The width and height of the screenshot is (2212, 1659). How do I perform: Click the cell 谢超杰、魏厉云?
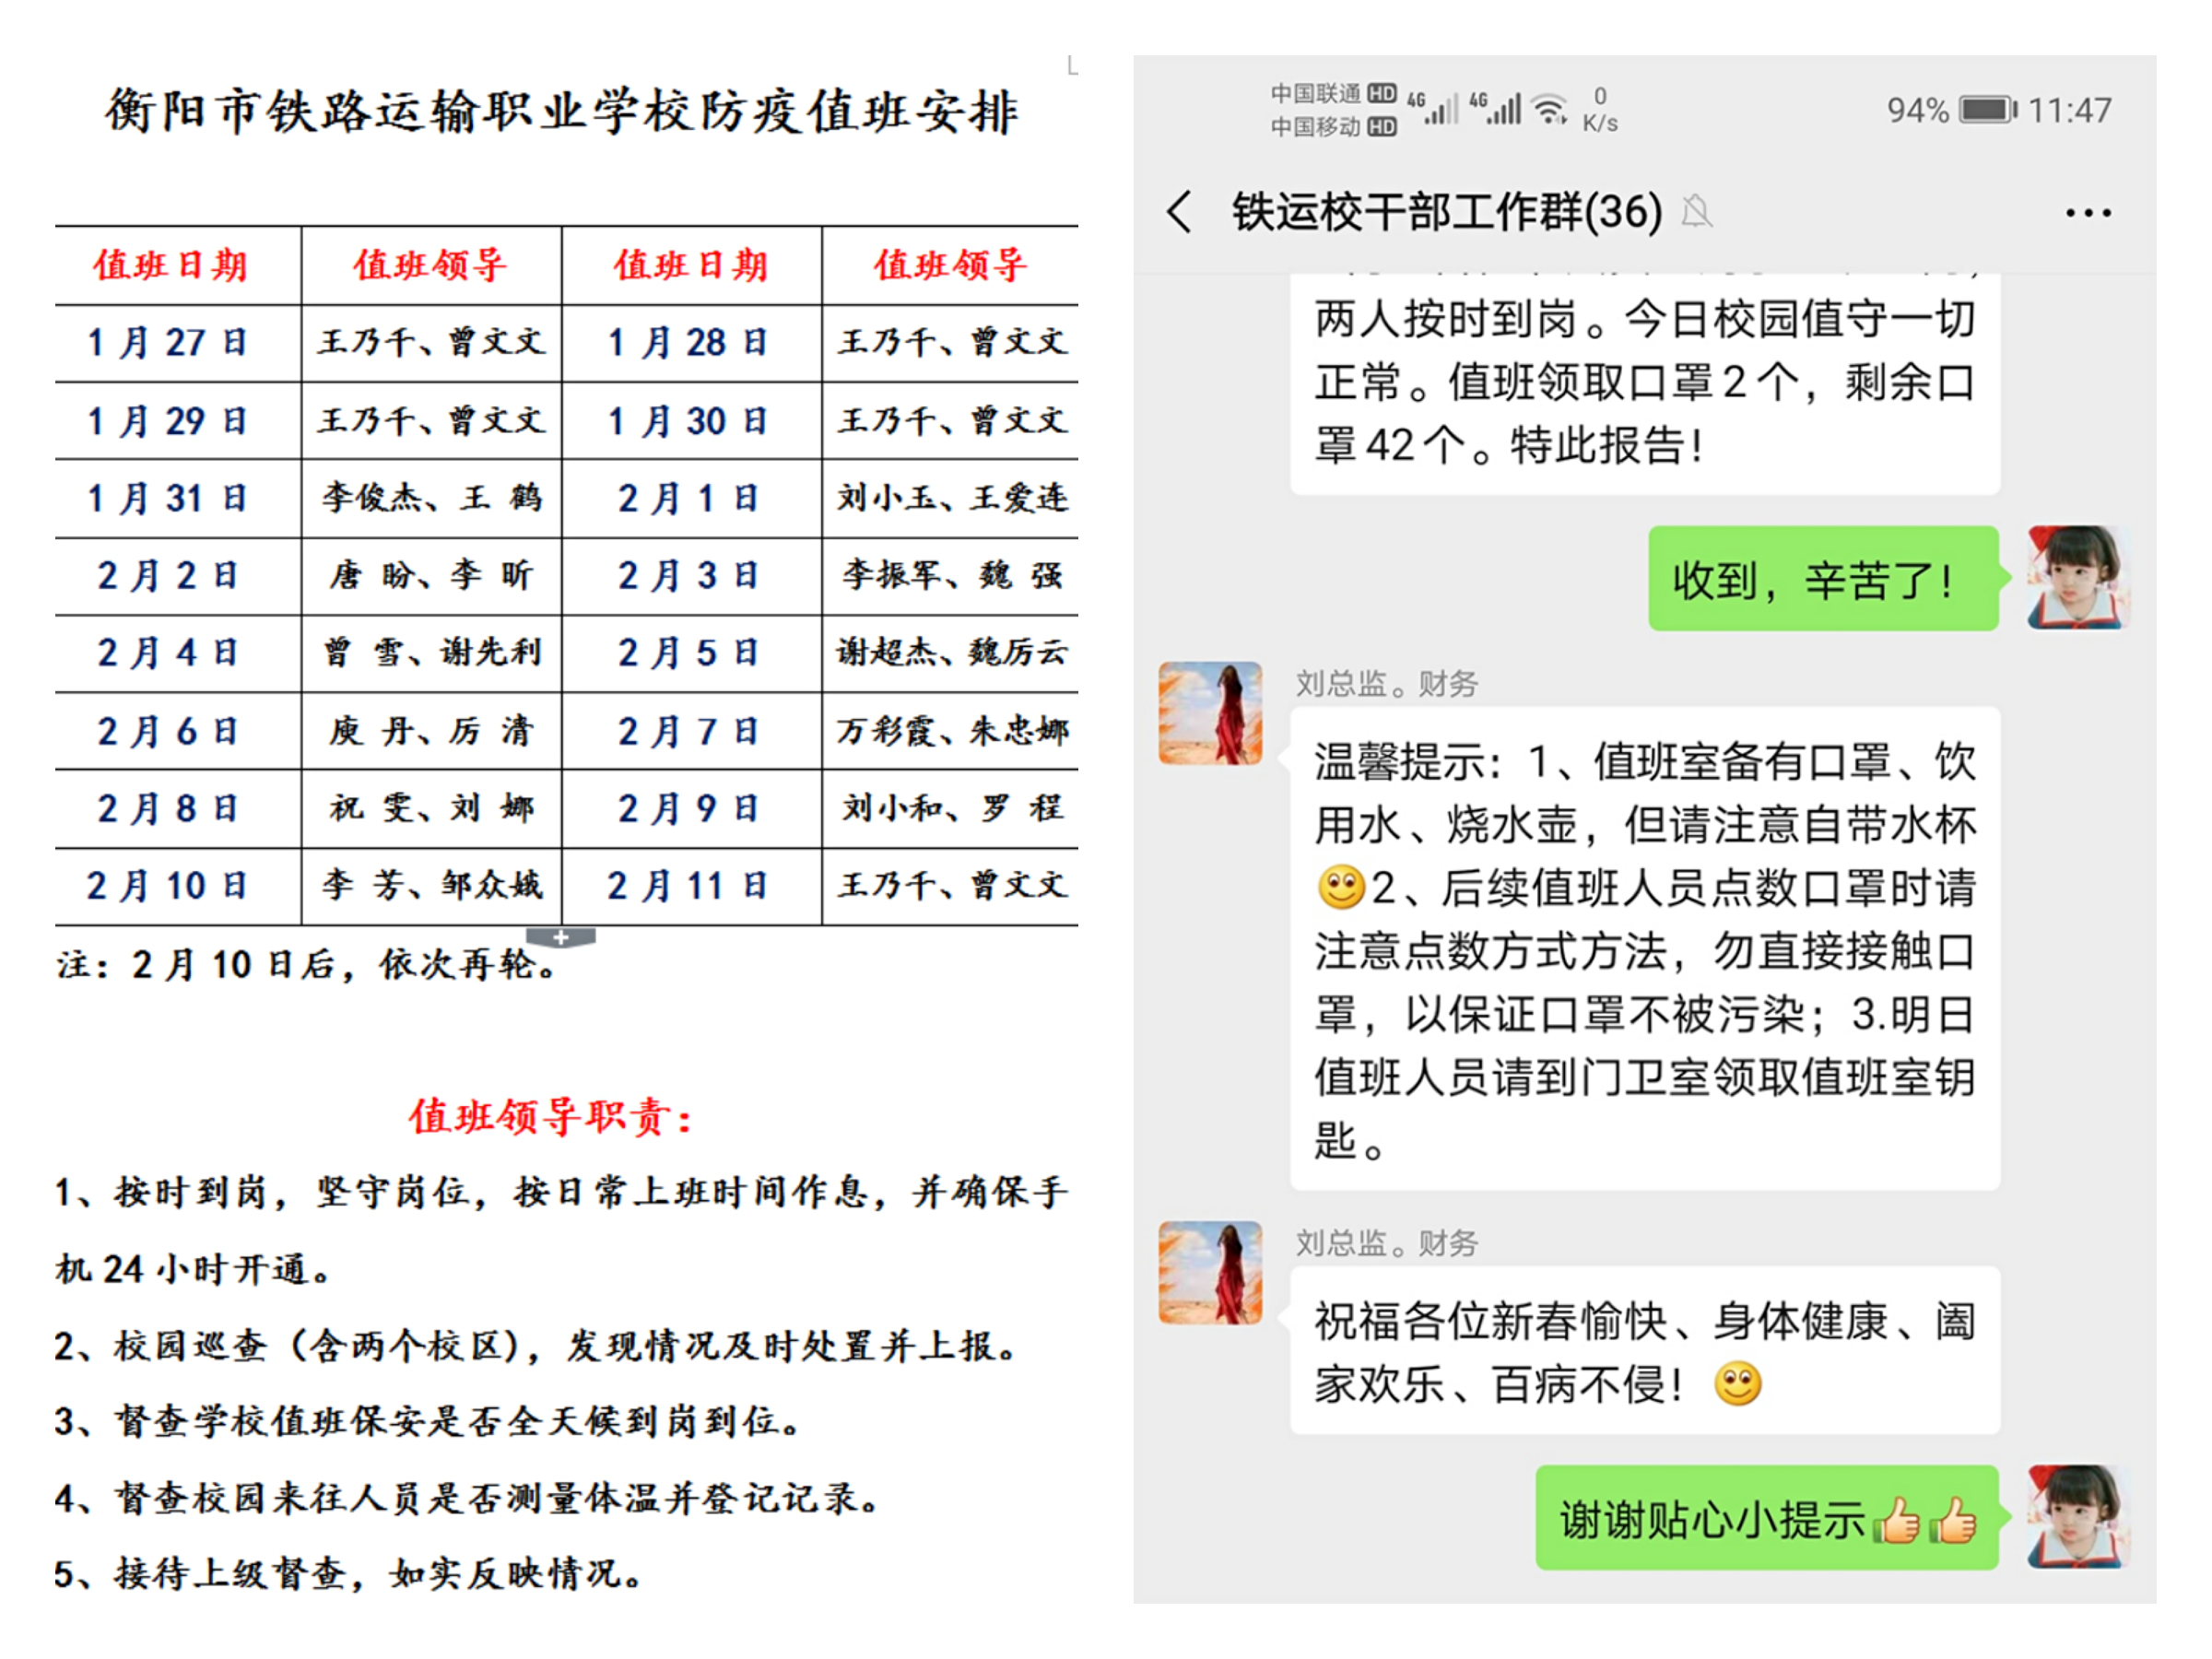coord(952,652)
